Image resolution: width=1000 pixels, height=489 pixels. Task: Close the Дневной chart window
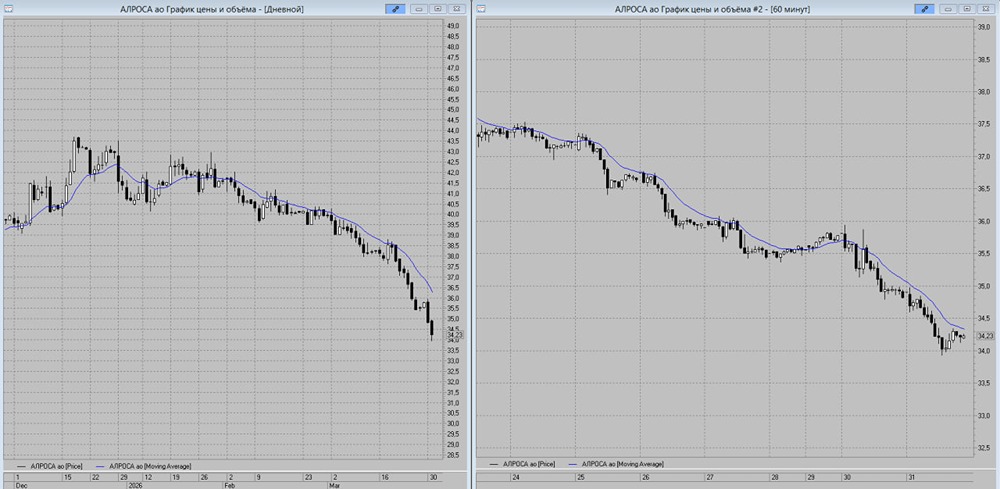pyautogui.click(x=457, y=9)
